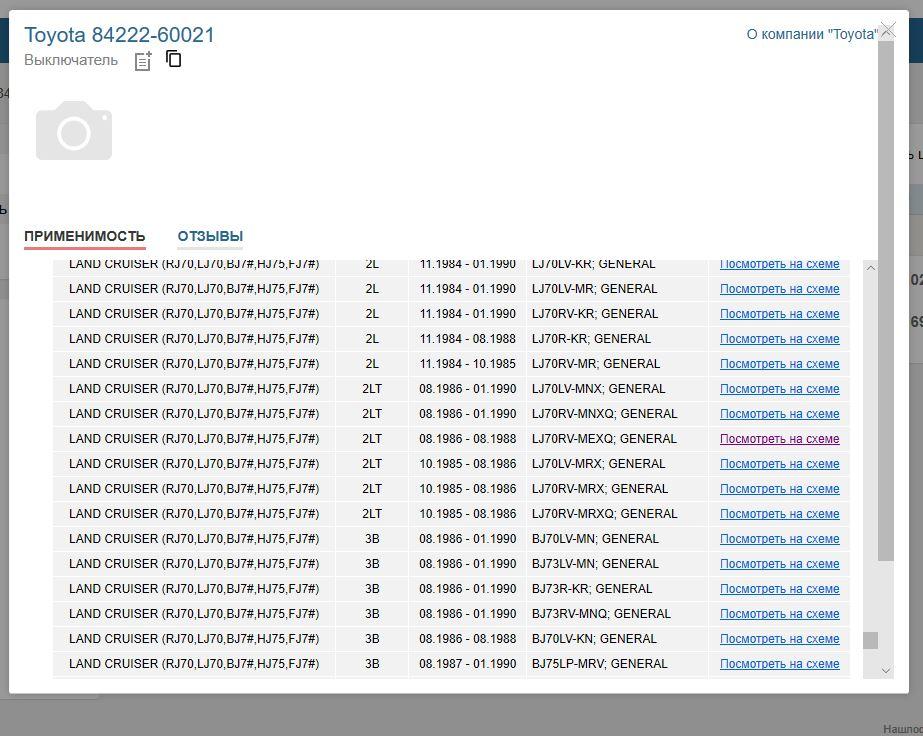Close the Toyota 84222-60021 dialog
Screen dimensions: 923x736
click(x=887, y=30)
